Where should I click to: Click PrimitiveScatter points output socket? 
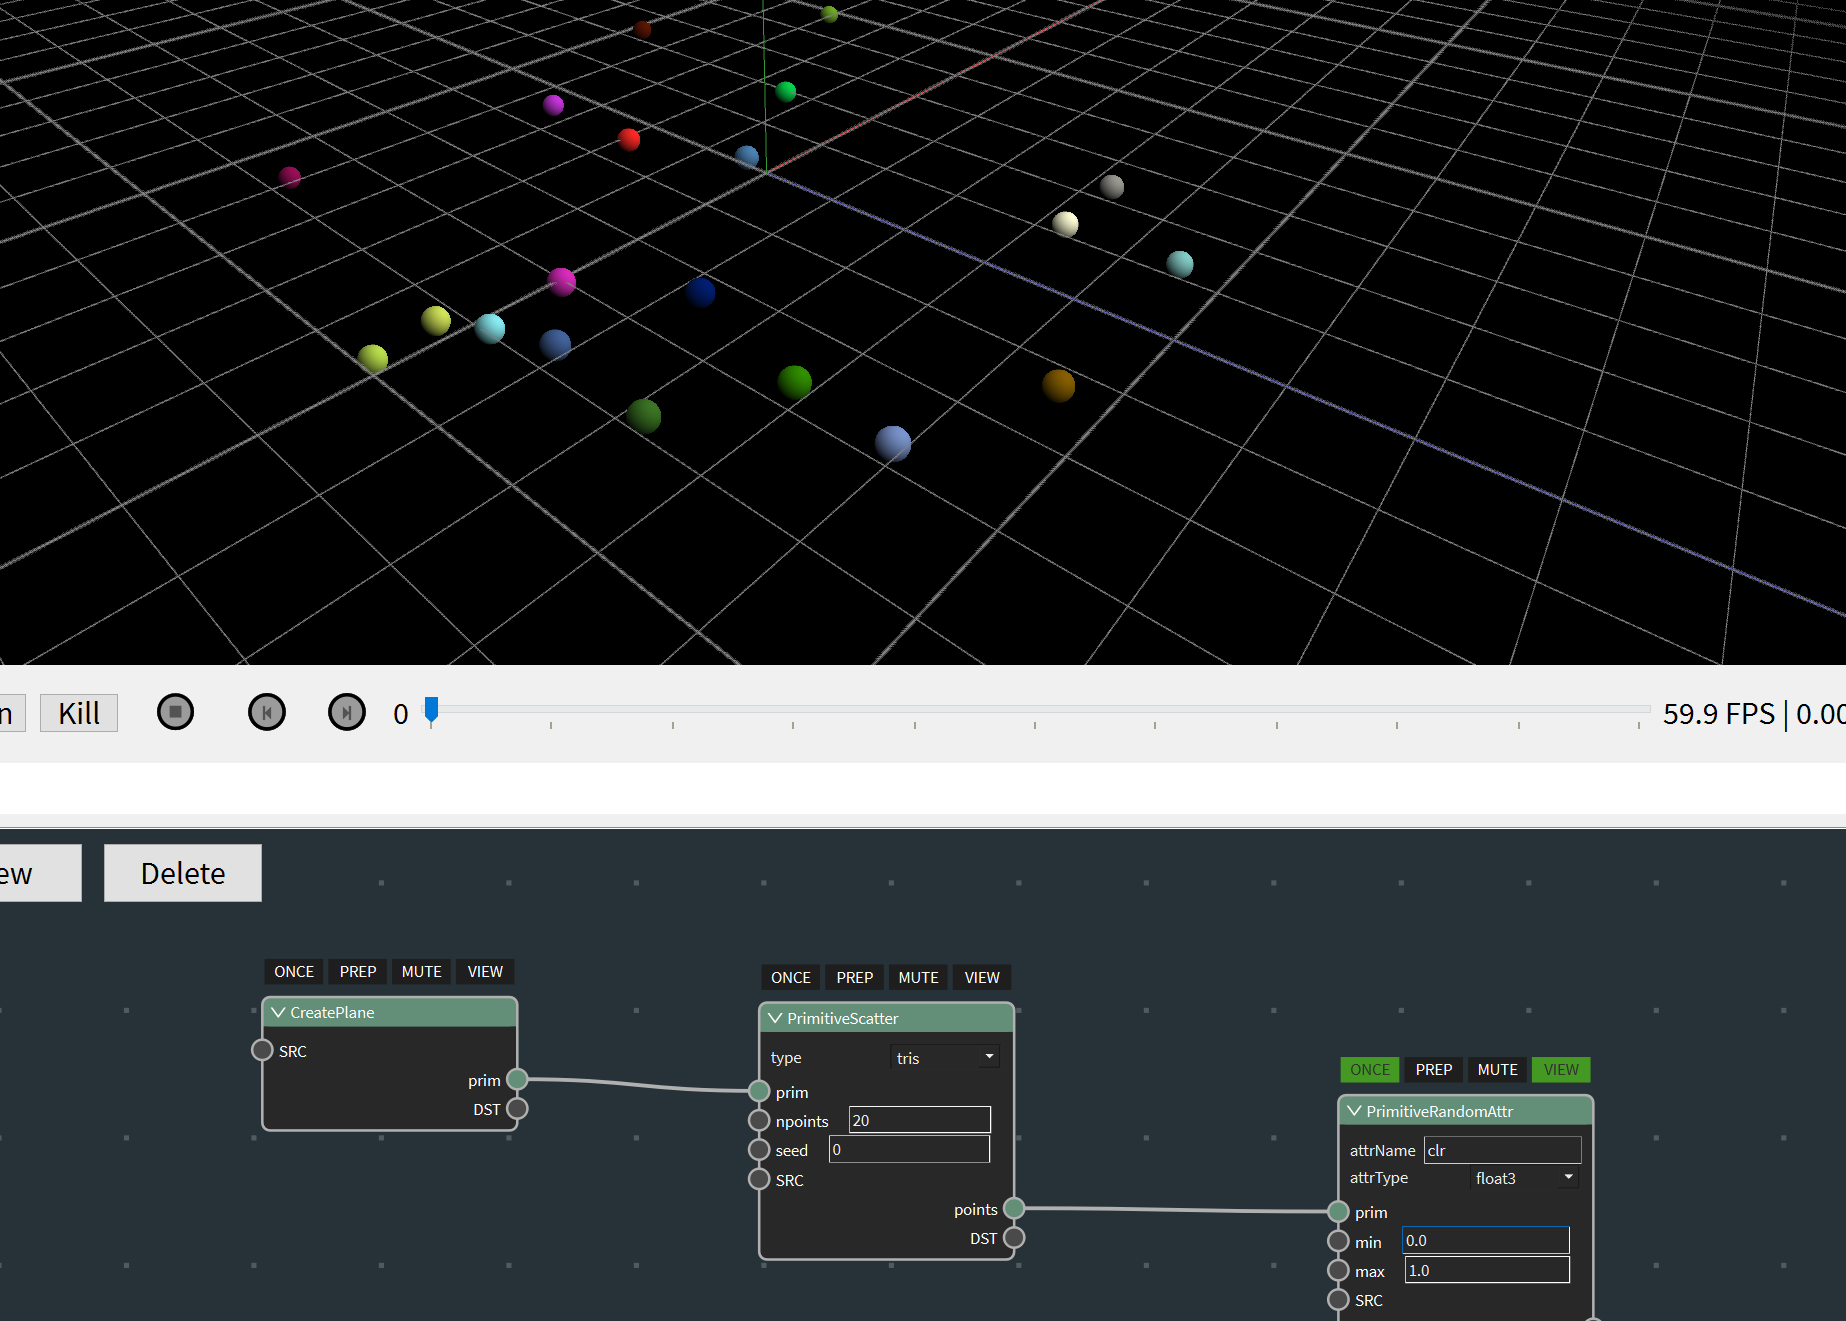(1014, 1208)
